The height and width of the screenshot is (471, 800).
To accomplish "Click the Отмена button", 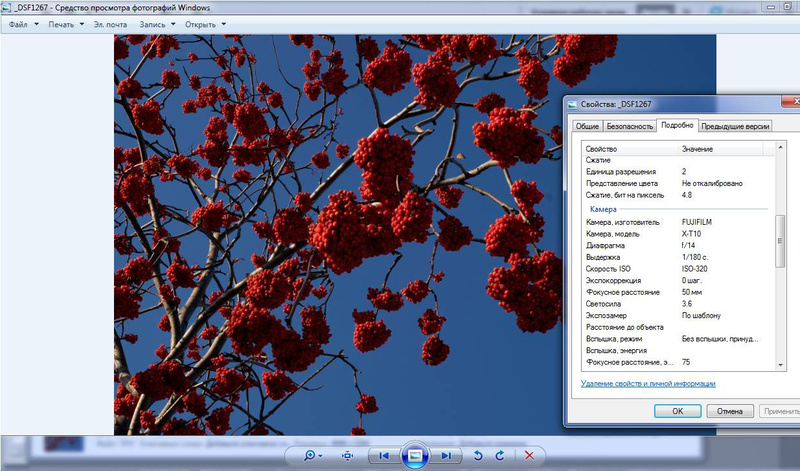I will click(730, 411).
